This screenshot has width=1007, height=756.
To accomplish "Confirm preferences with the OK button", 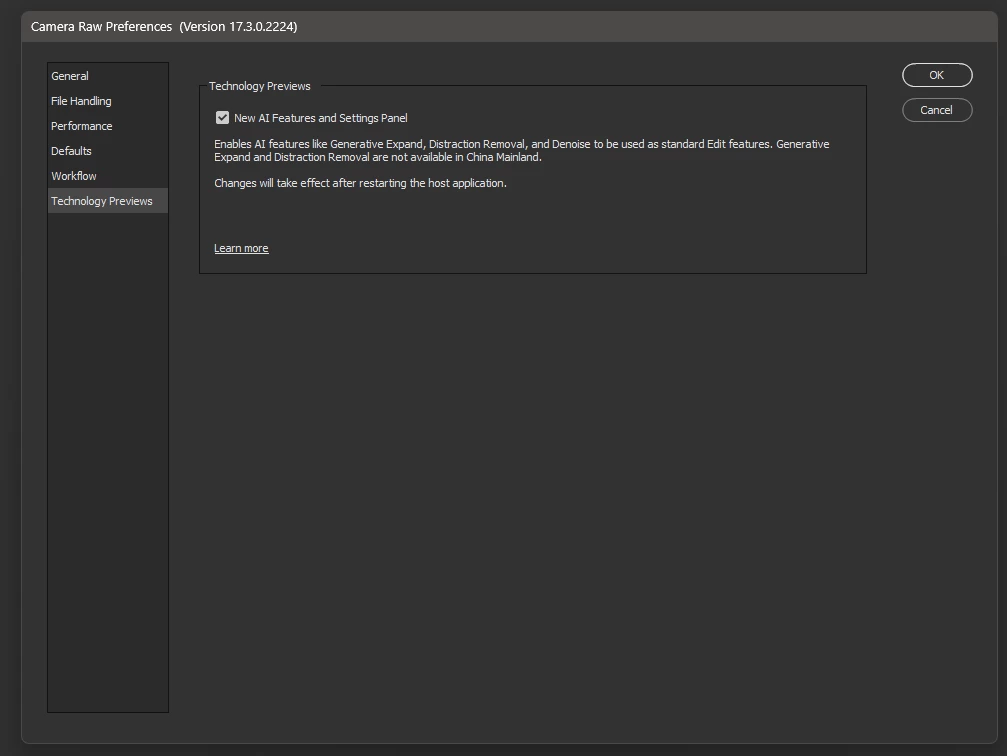I will point(937,75).
